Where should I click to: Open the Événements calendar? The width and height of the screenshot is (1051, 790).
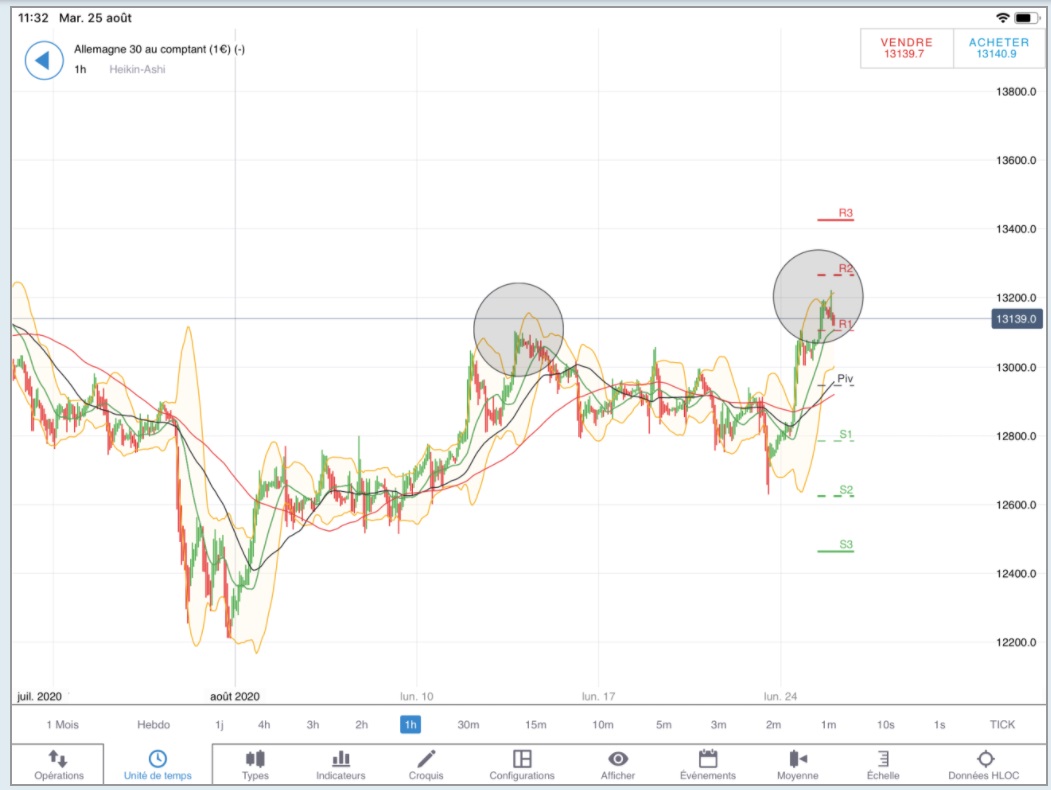click(x=707, y=765)
